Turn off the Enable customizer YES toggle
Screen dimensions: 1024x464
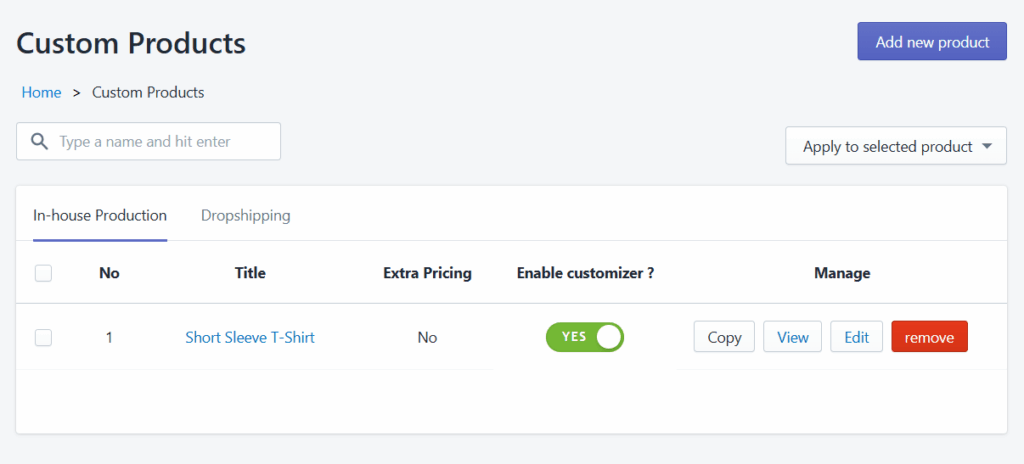(585, 337)
